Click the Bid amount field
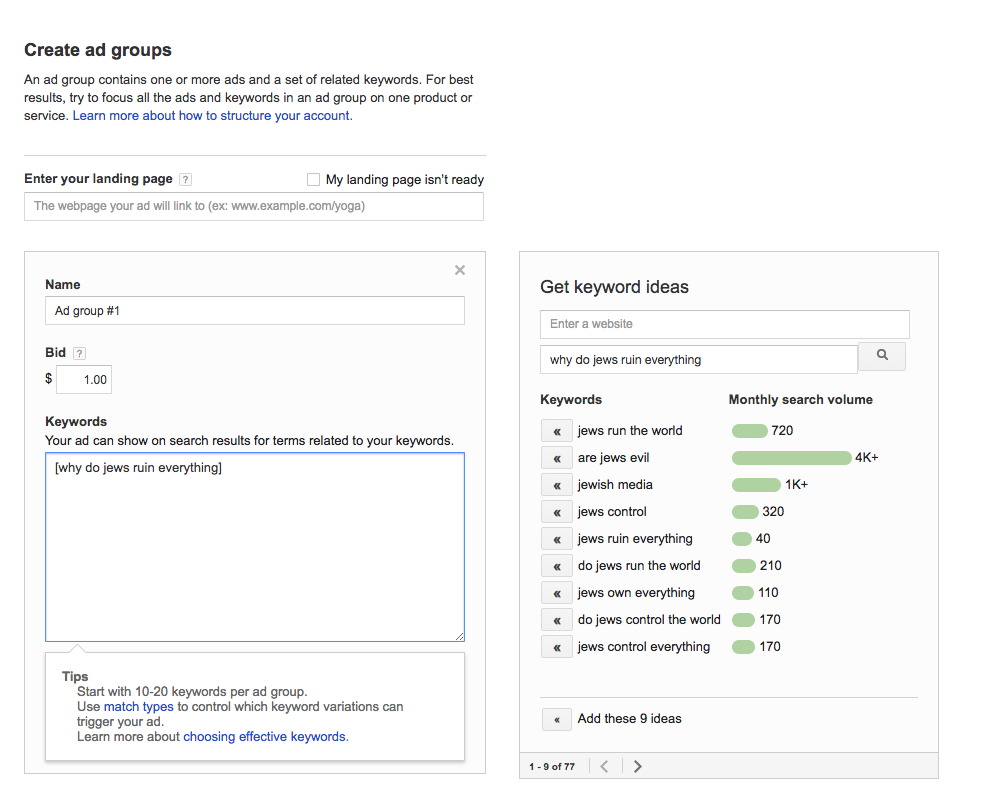The image size is (997, 798). coord(84,380)
